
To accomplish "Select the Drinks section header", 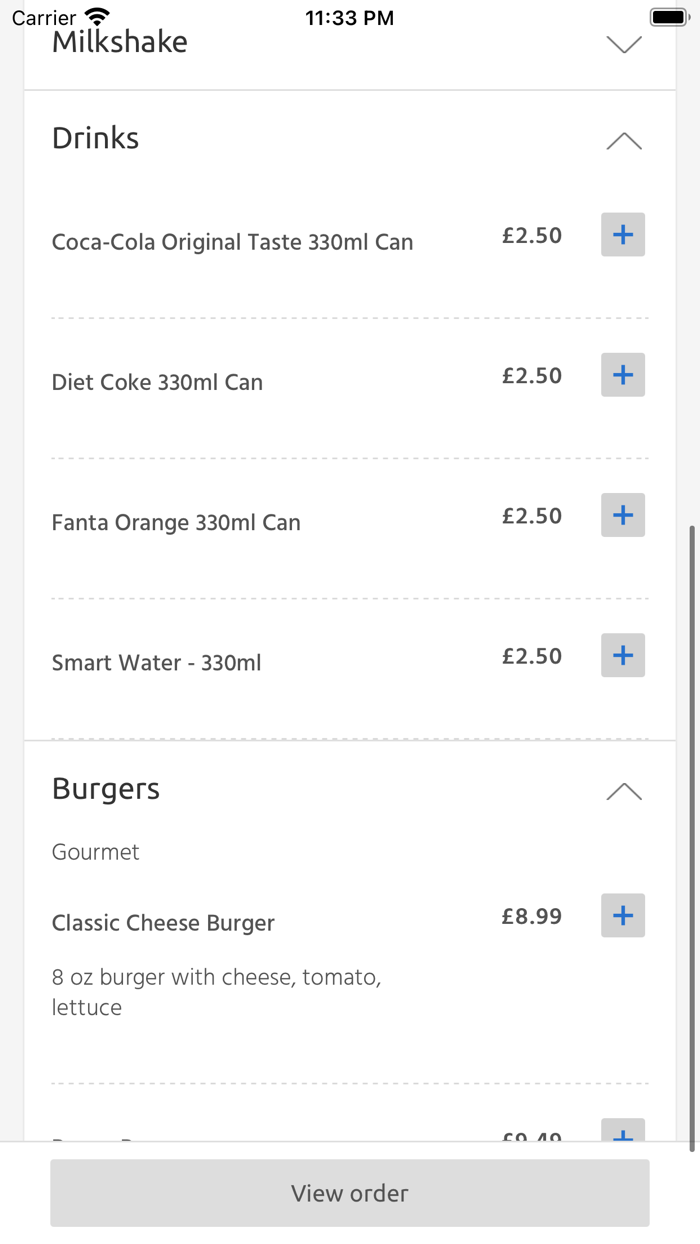I will pyautogui.click(x=95, y=138).
